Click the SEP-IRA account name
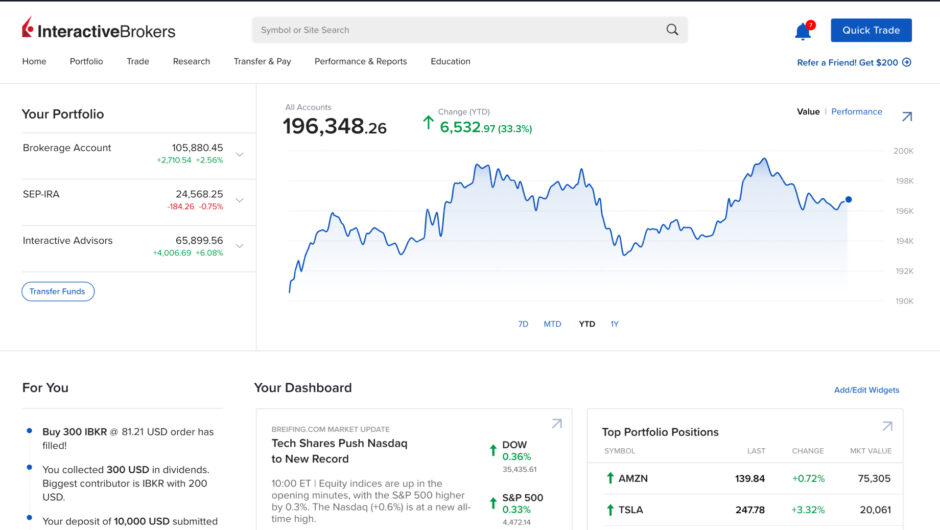940x530 pixels. tap(41, 194)
